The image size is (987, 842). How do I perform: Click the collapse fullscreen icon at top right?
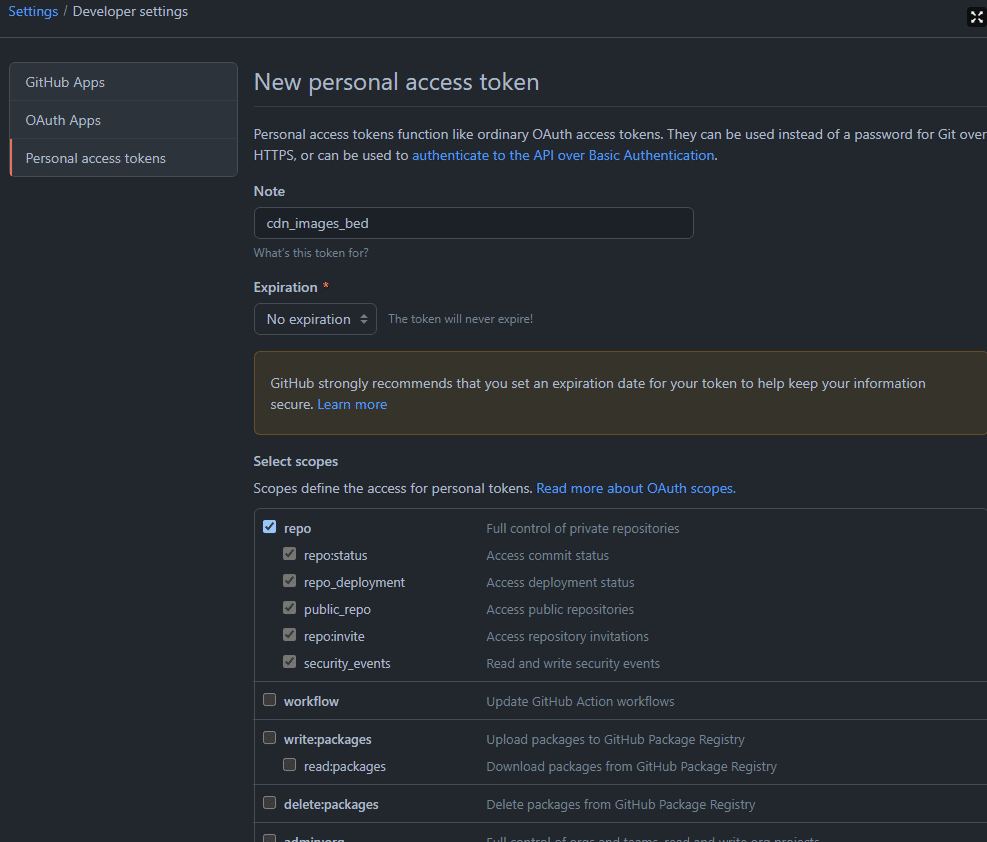click(976, 17)
